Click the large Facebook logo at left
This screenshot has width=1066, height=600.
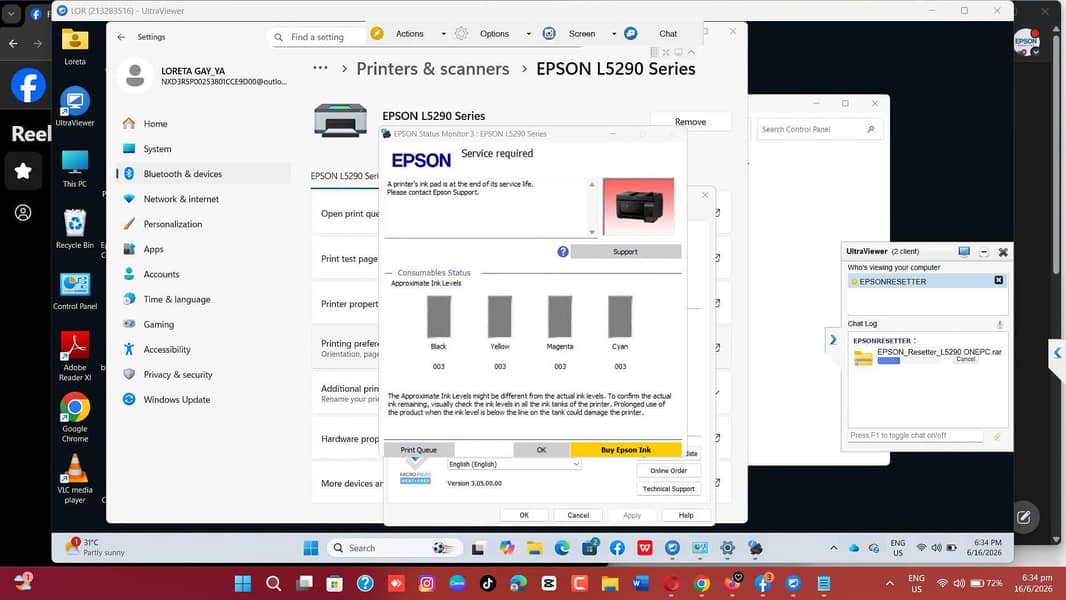28,86
